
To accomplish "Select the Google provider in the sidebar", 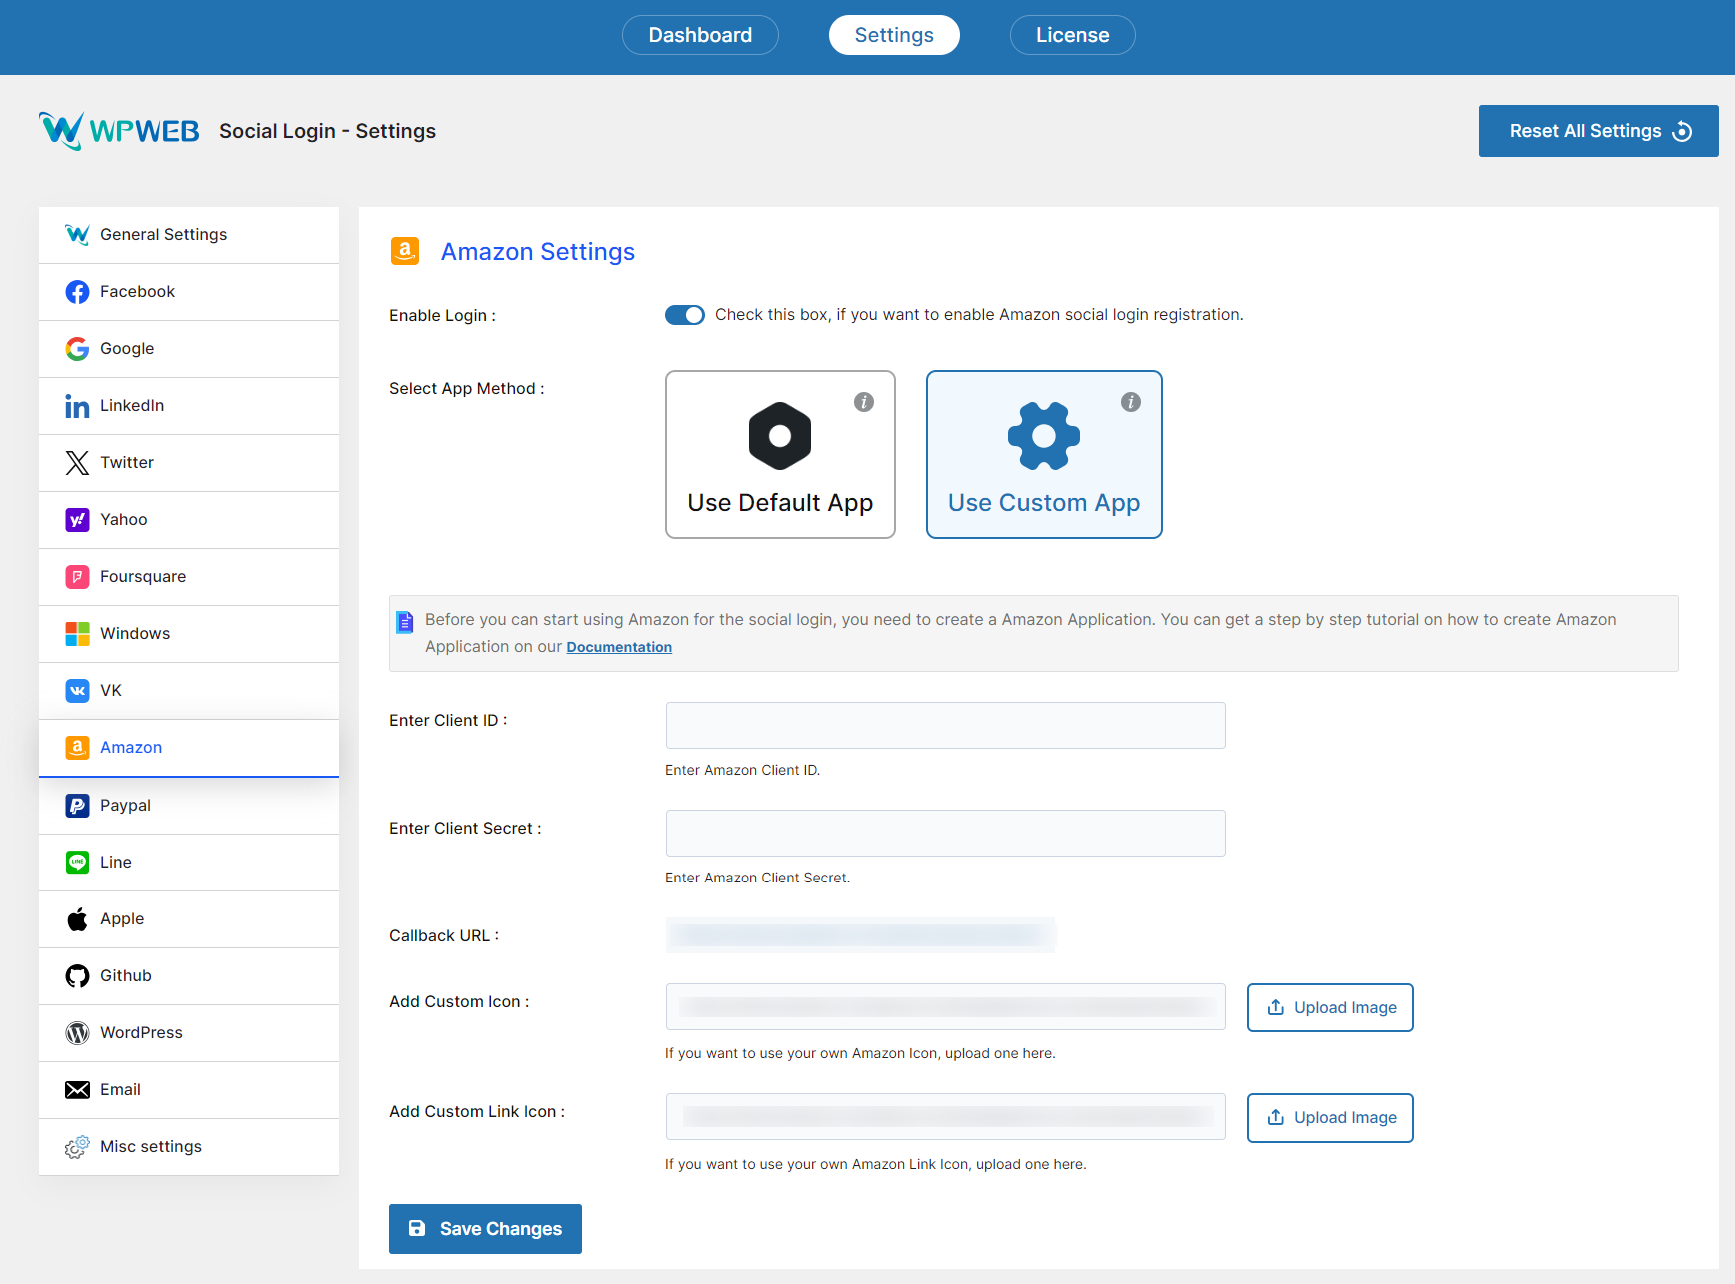I will [x=126, y=348].
